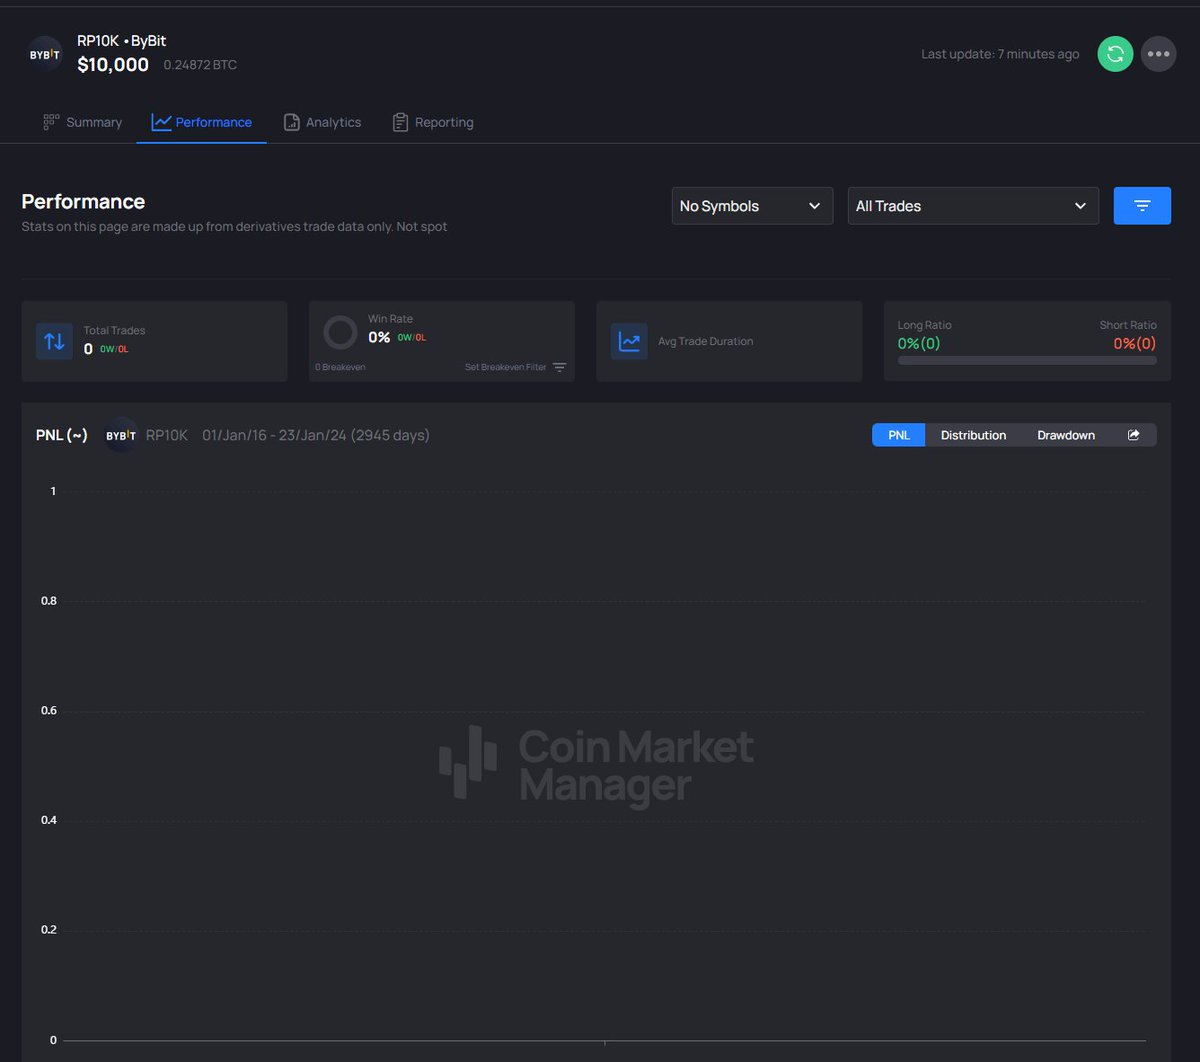
Task: Click the 0 Breakeven label
Action: coord(340,367)
